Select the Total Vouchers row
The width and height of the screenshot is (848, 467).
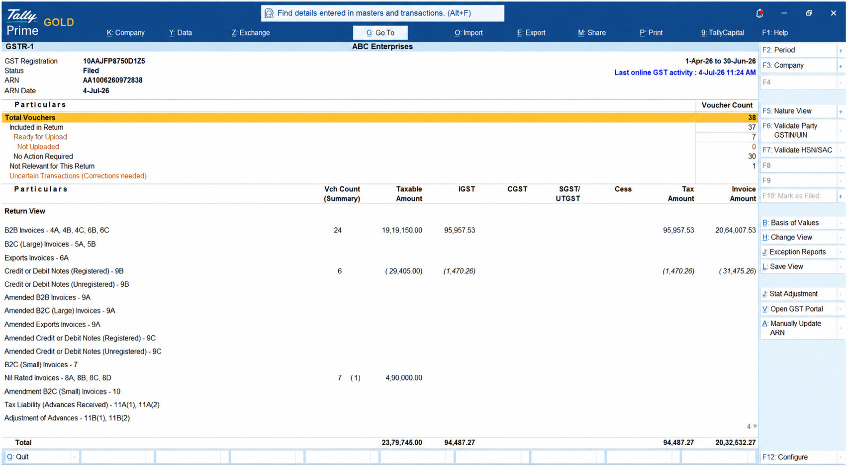[380, 117]
